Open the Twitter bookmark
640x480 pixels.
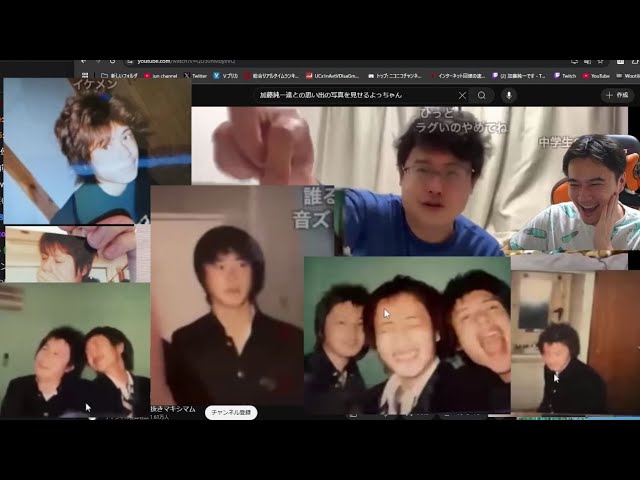pyautogui.click(x=196, y=76)
